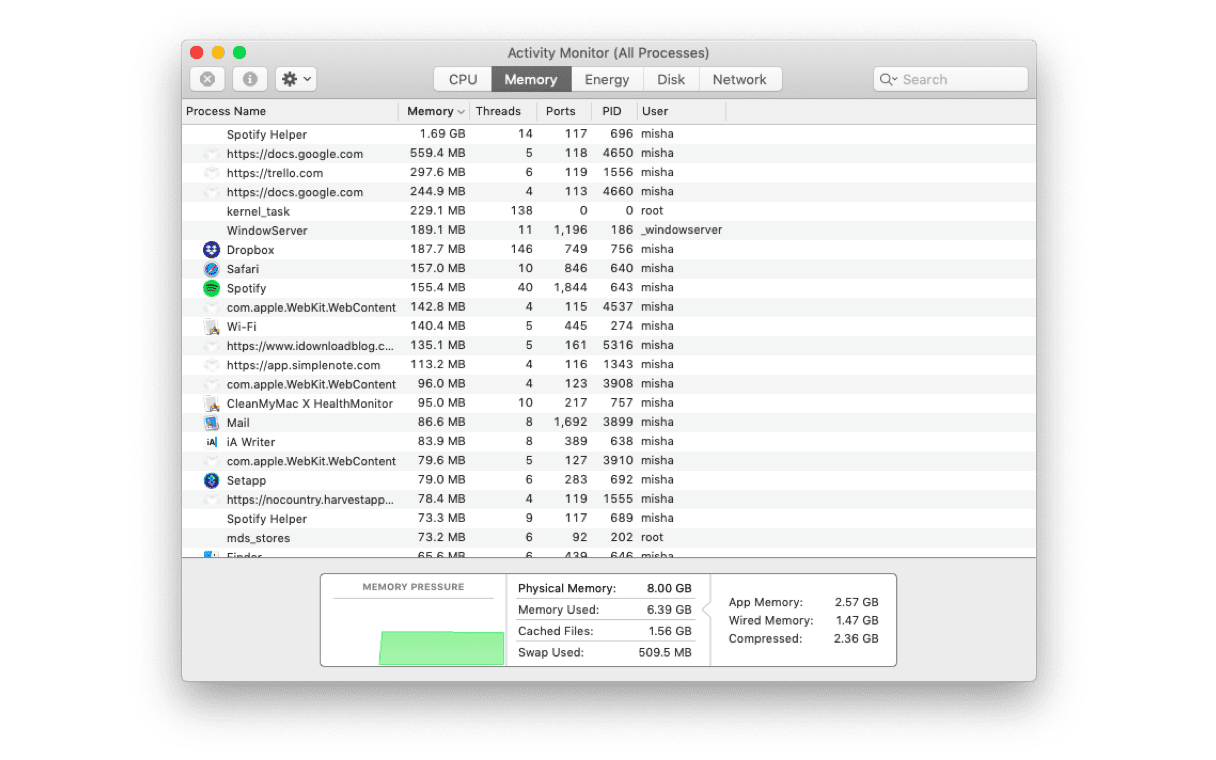Toggle sort order on Memory column header
Image resolution: width=1216 pixels, height=760 pixels.
coord(434,111)
